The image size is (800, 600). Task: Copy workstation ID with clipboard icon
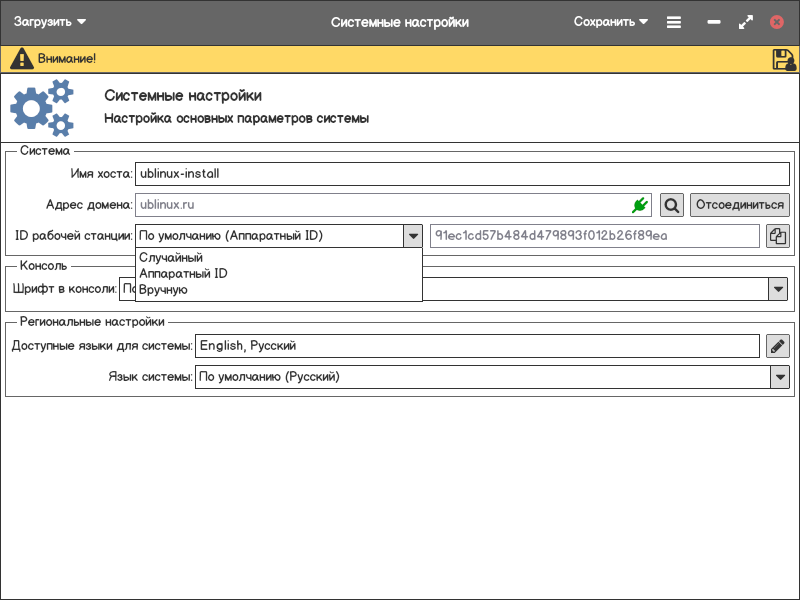tap(778, 236)
